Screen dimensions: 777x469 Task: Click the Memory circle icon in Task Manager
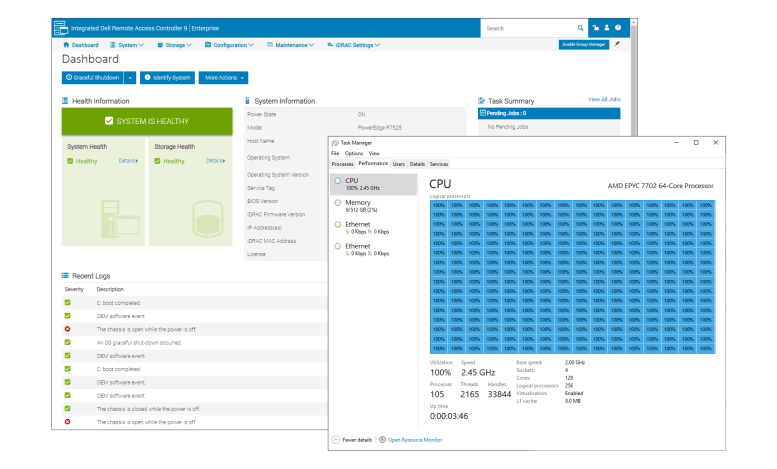pos(337,202)
